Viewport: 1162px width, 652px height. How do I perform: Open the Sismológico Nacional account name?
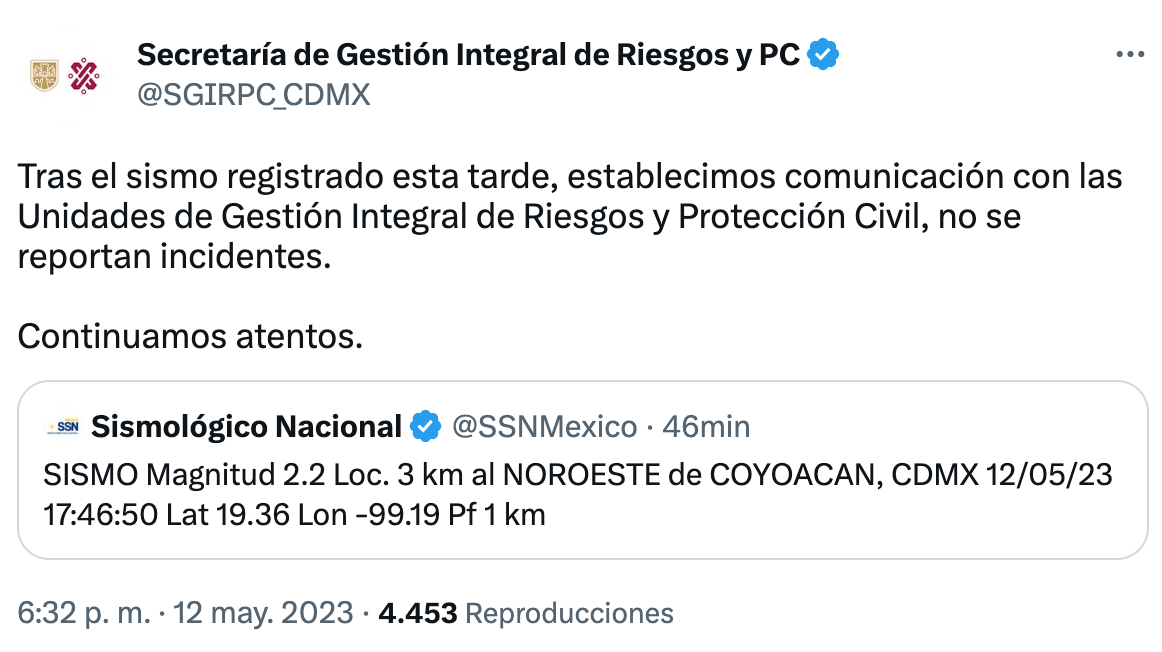246,428
